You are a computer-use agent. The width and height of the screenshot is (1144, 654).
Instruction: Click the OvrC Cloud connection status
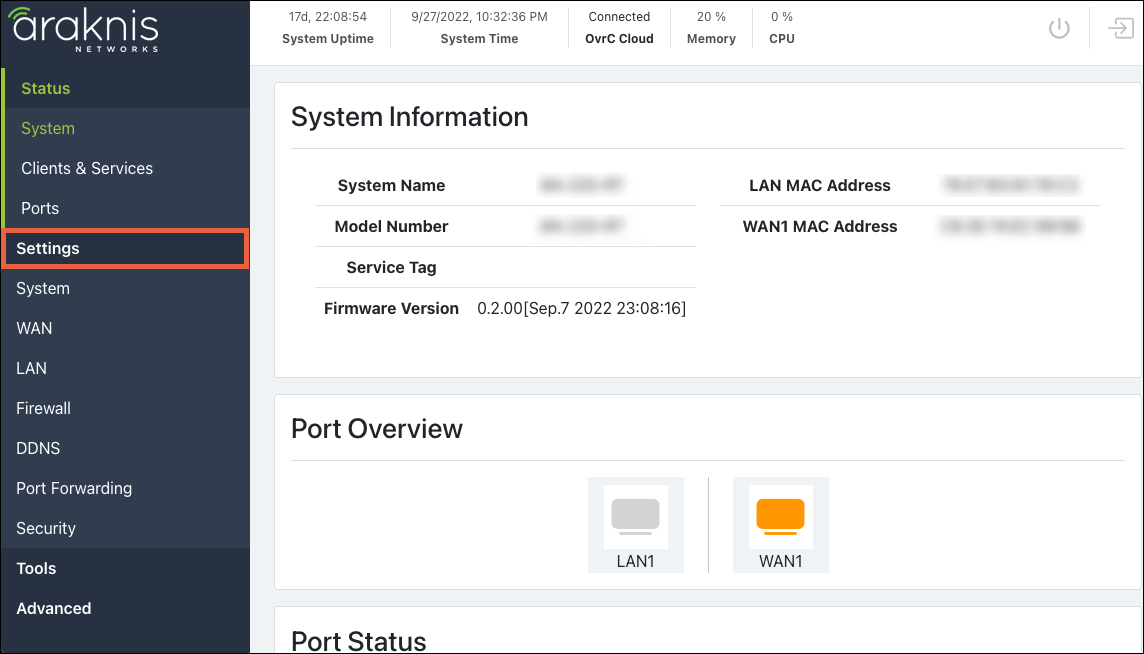(x=619, y=28)
